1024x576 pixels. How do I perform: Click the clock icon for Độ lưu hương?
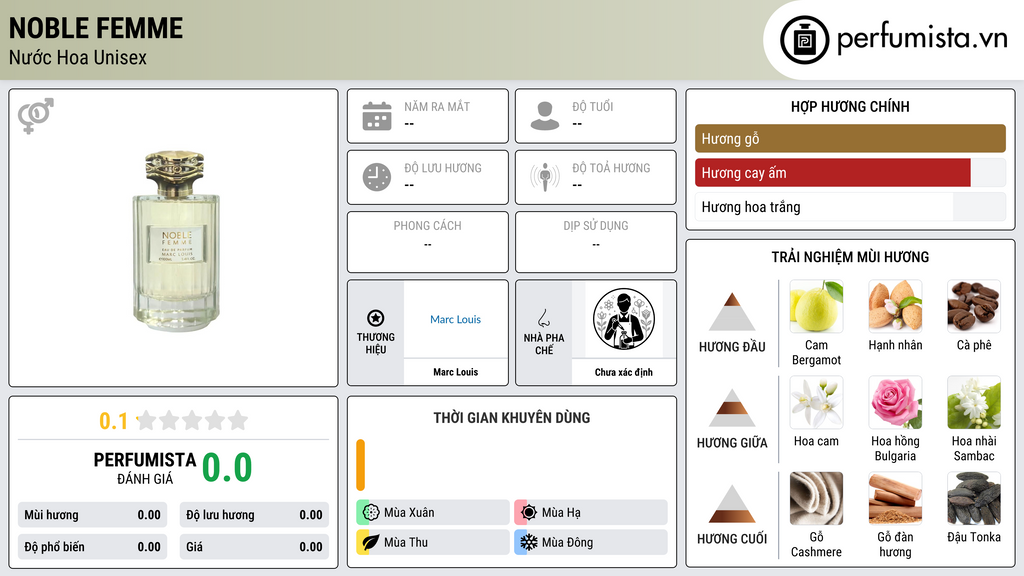point(377,177)
